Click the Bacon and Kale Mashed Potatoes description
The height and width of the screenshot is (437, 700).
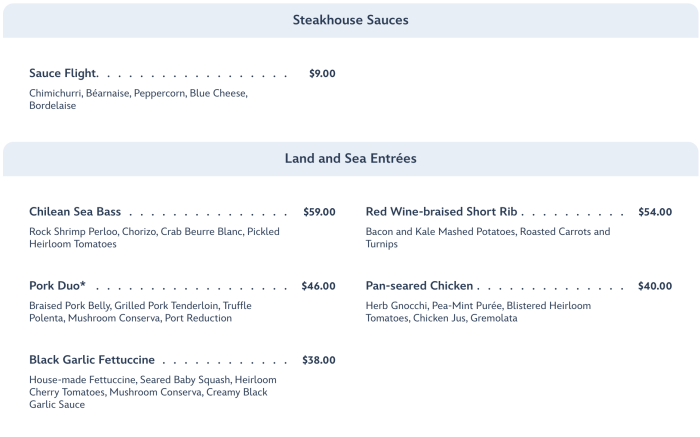point(487,238)
